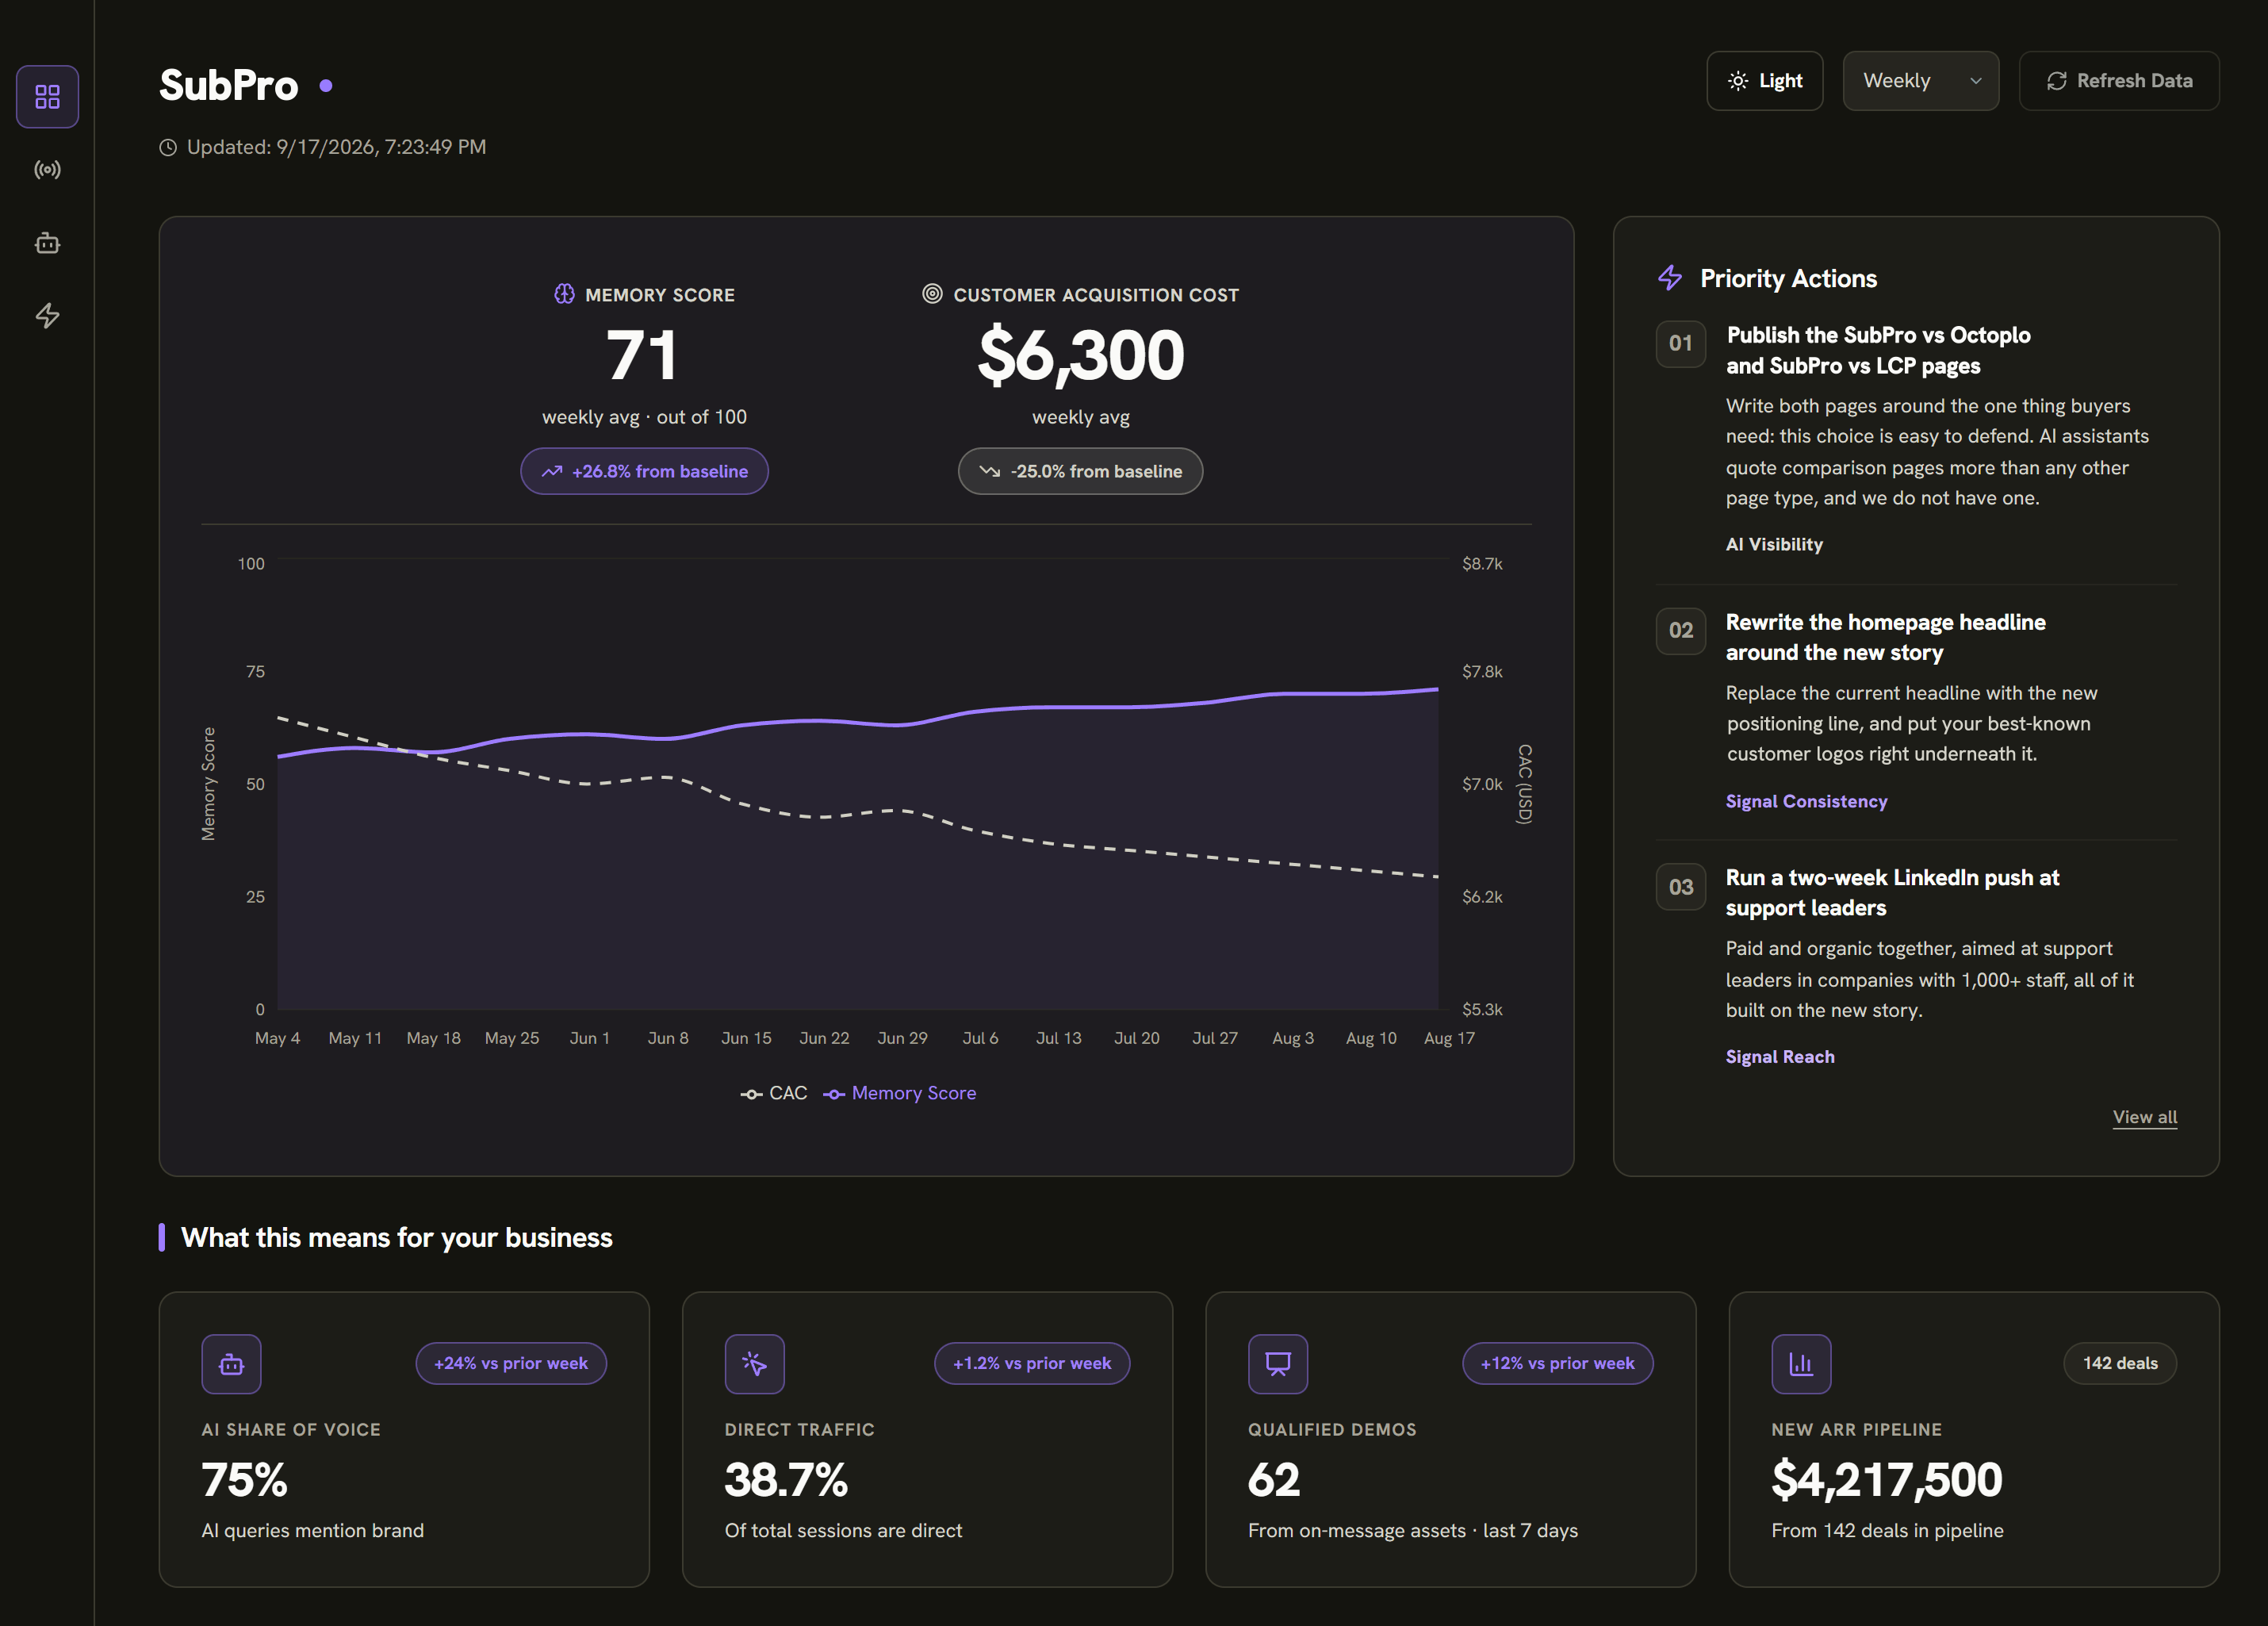Click the presentation icon on Qualified Demos card

pos(1277,1363)
